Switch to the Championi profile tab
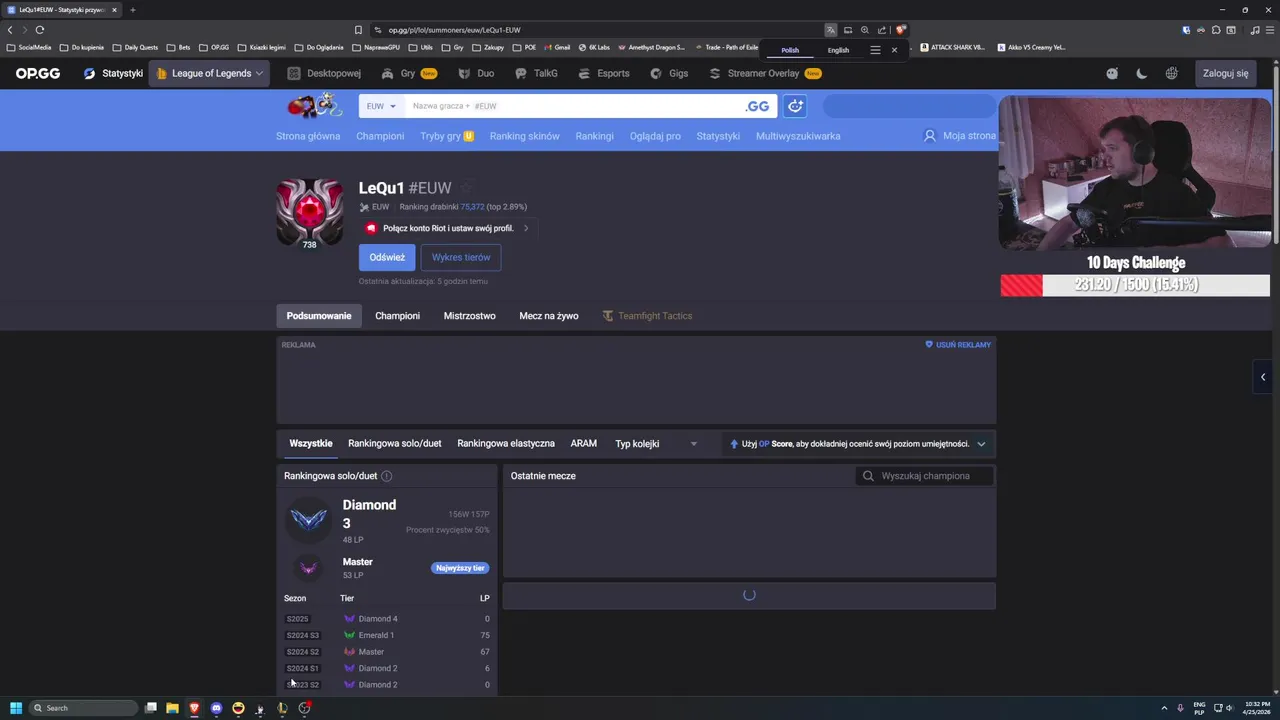Image resolution: width=1280 pixels, height=720 pixels. pyautogui.click(x=397, y=316)
